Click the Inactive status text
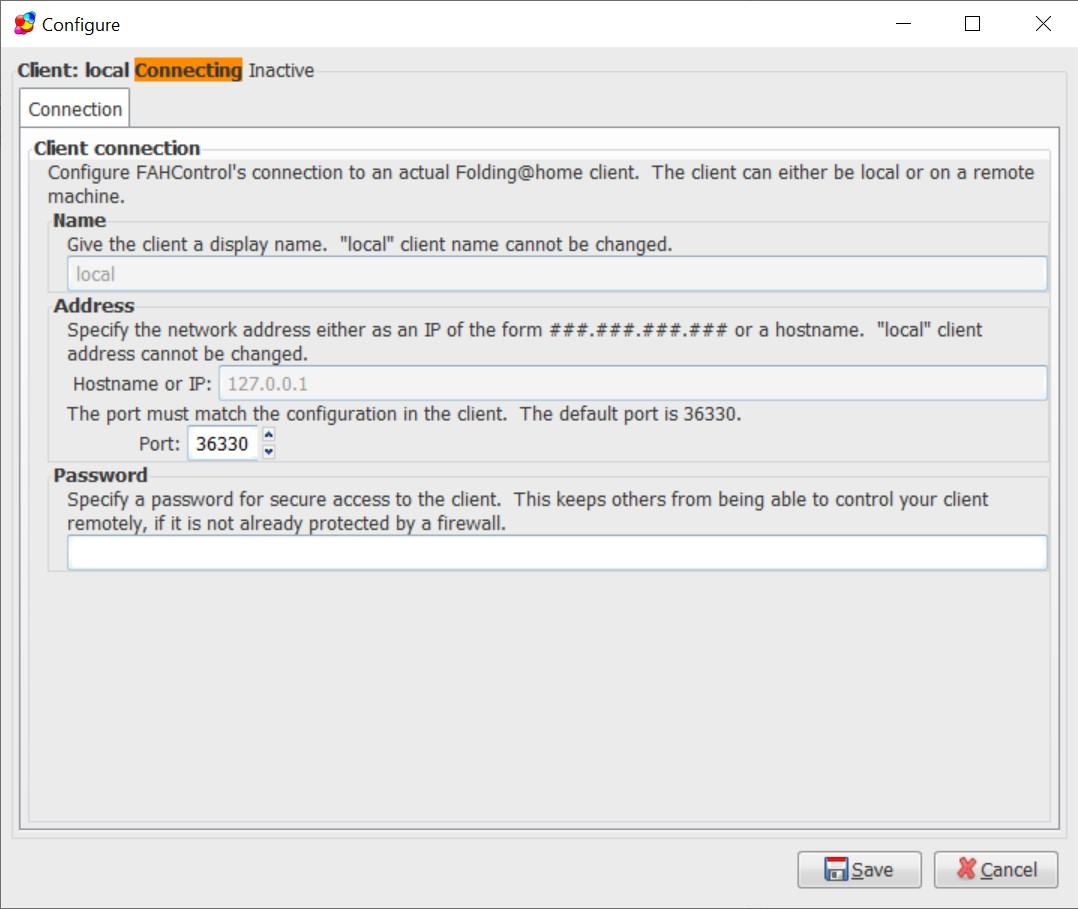Image resolution: width=1078 pixels, height=909 pixels. pyautogui.click(x=281, y=70)
